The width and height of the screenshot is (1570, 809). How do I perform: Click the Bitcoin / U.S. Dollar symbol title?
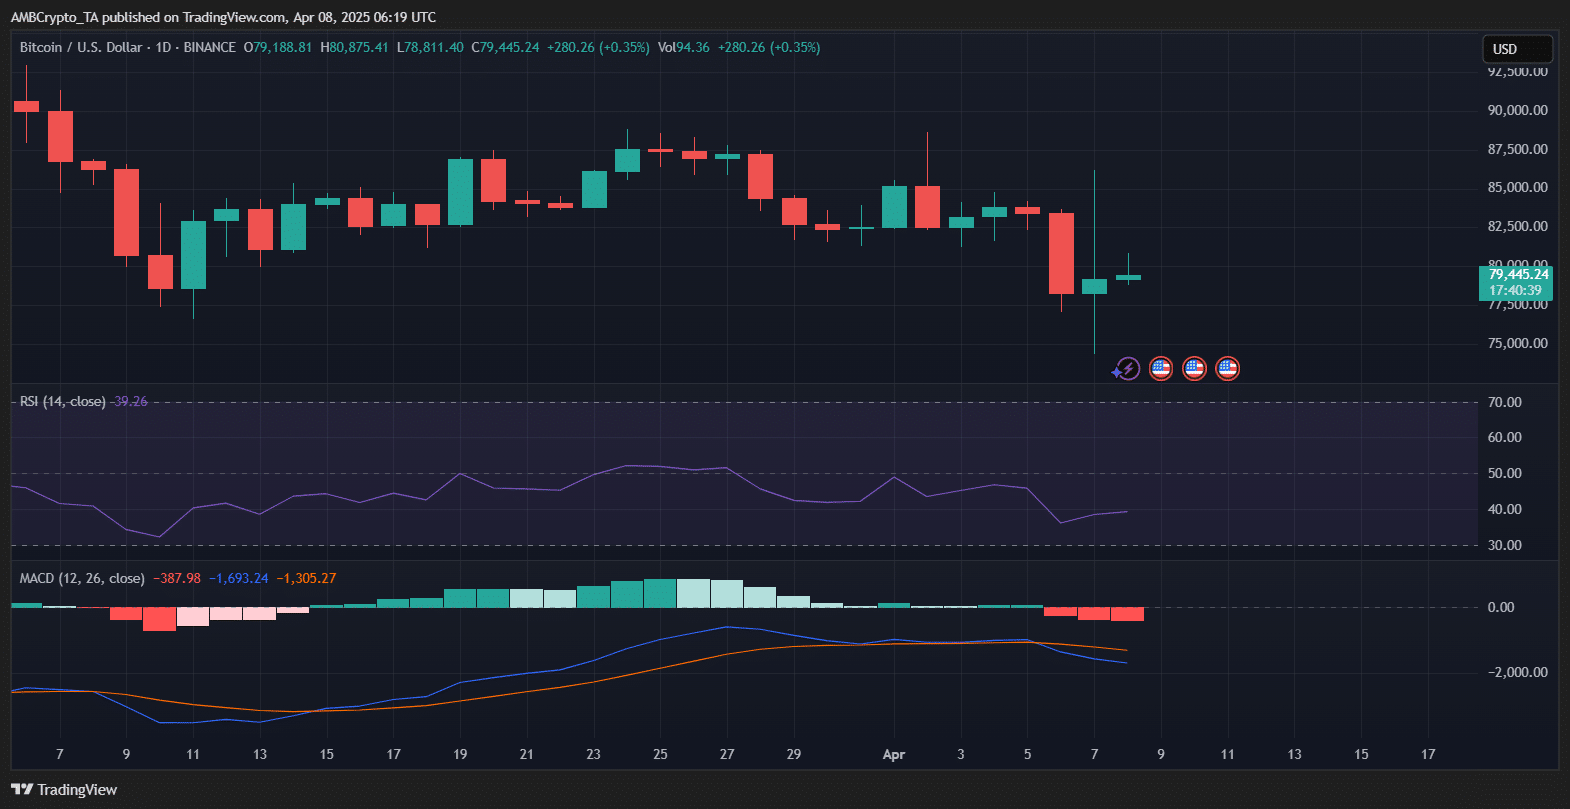pos(80,48)
